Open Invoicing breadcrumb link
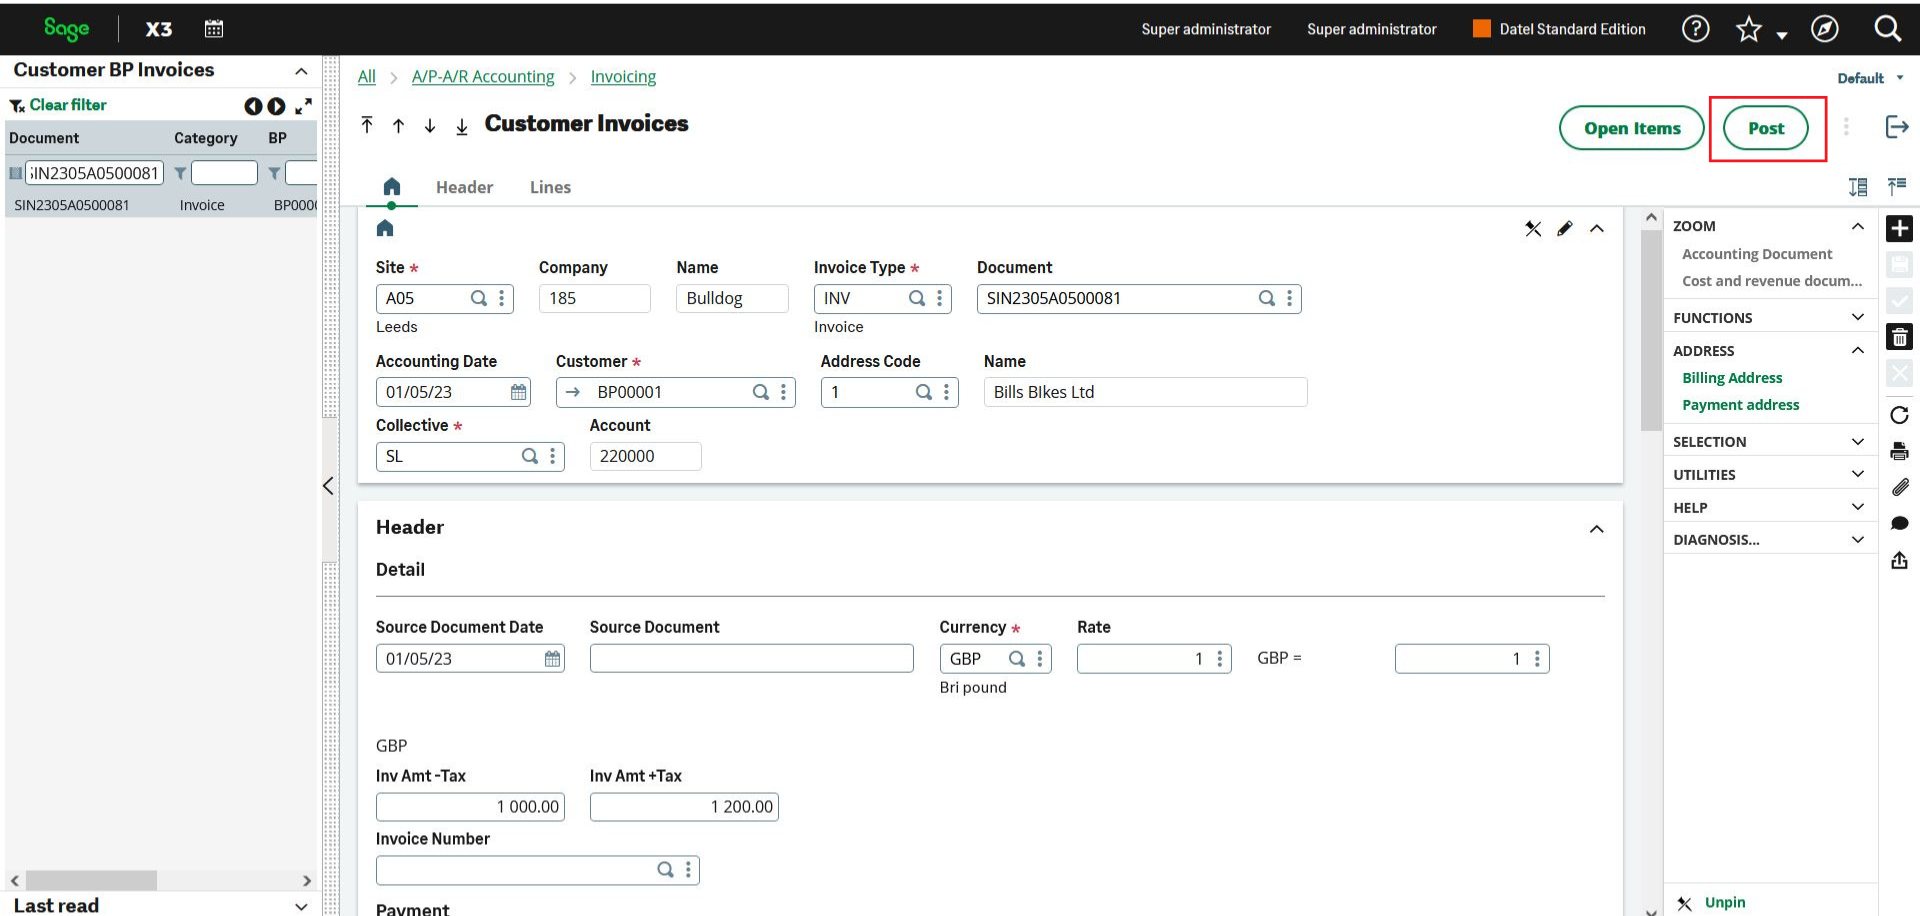Viewport: 1920px width, 916px height. (x=623, y=77)
